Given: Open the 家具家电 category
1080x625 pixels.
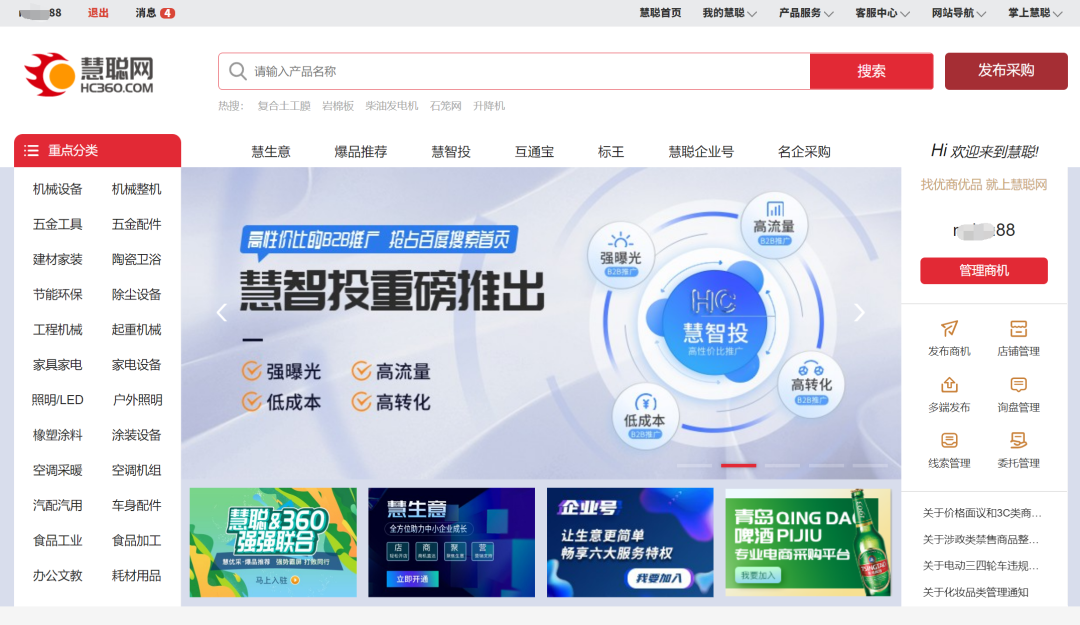Looking at the screenshot, I should tap(58, 365).
